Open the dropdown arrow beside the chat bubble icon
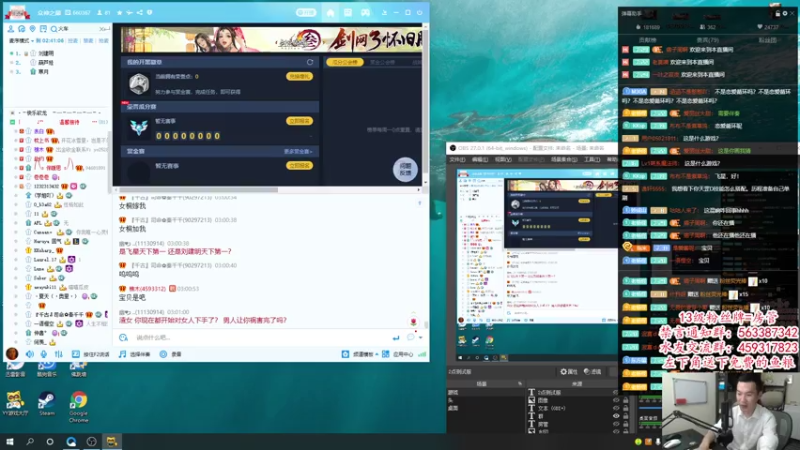The width and height of the screenshot is (800, 450). click(420, 338)
